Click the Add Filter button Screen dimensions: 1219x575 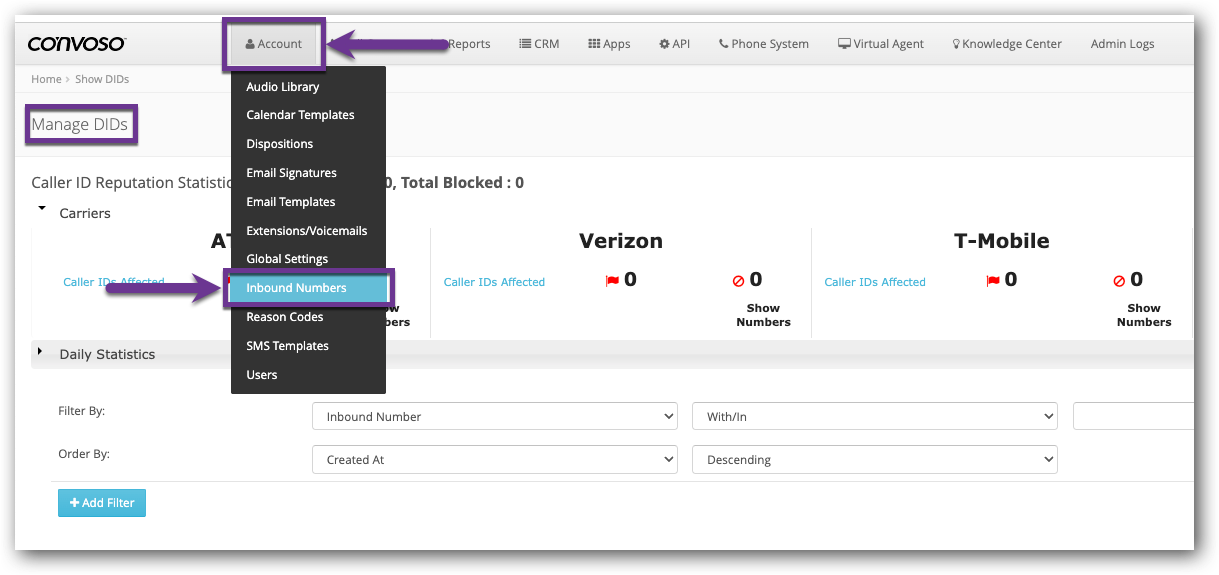102,503
